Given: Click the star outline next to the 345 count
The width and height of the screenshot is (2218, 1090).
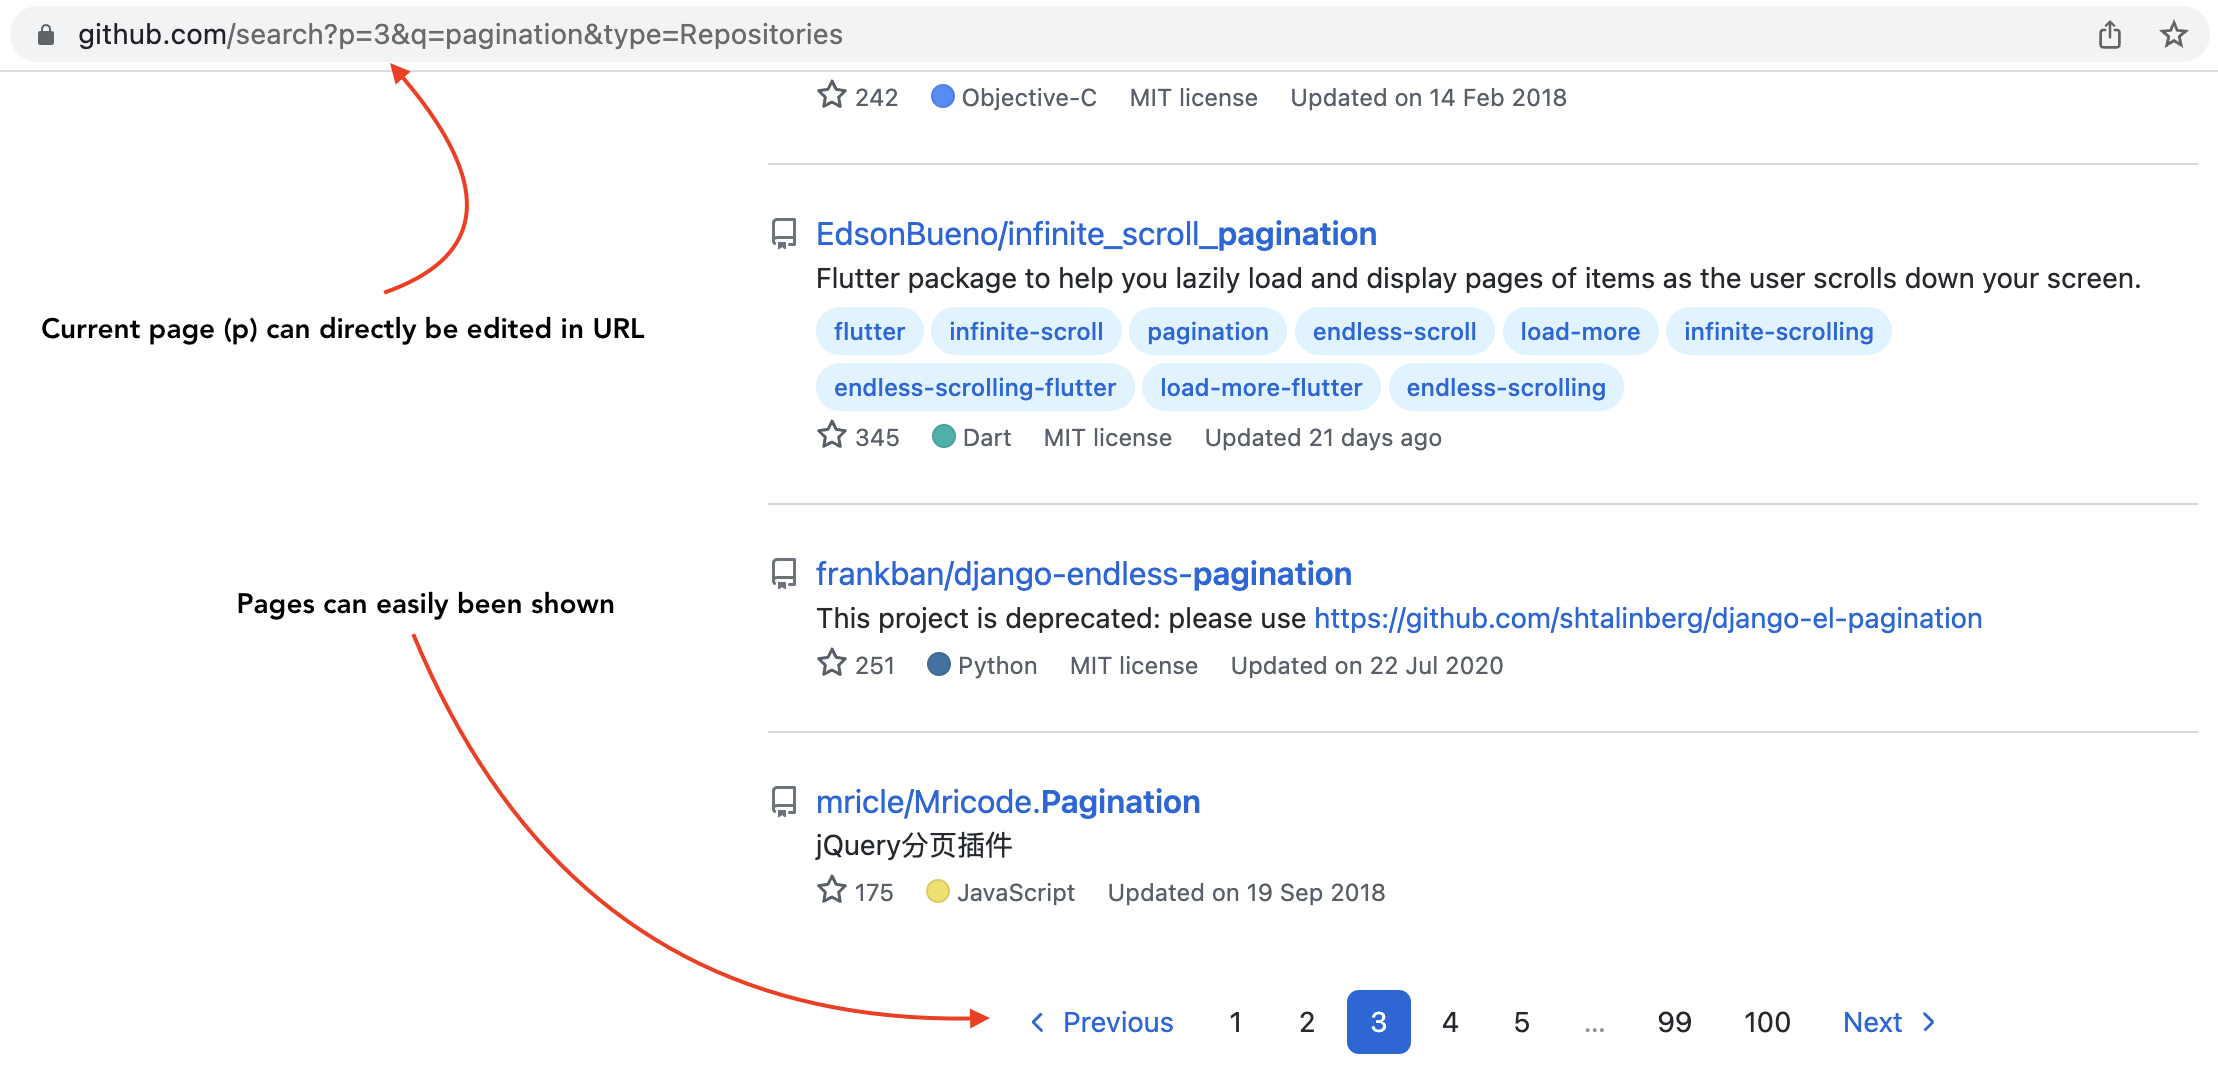Looking at the screenshot, I should [831, 435].
